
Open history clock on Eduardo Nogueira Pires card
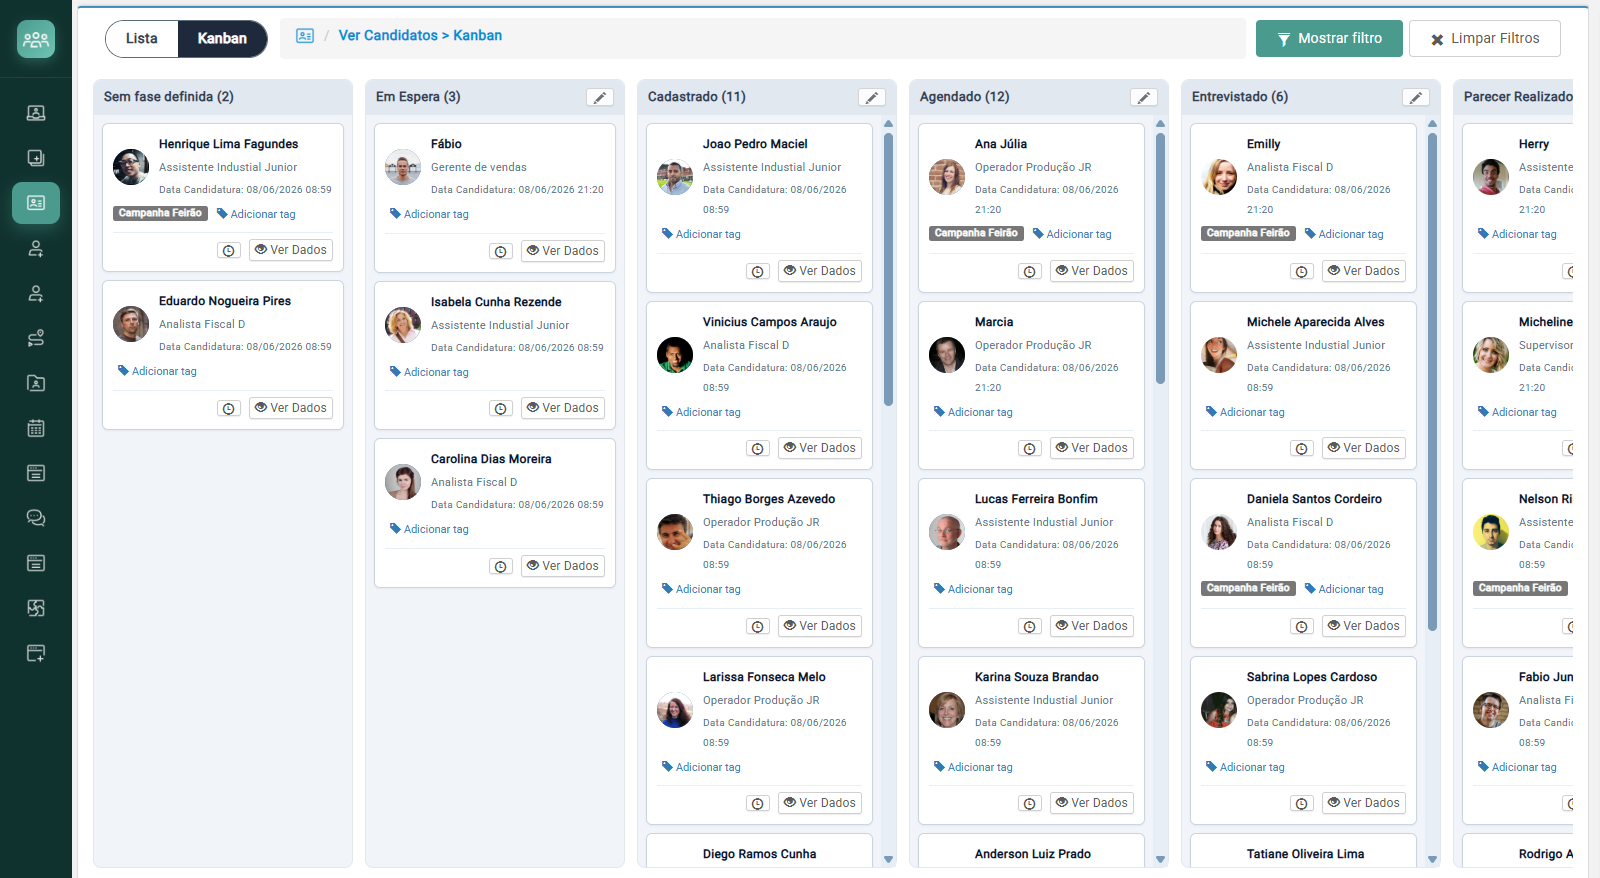pyautogui.click(x=229, y=409)
